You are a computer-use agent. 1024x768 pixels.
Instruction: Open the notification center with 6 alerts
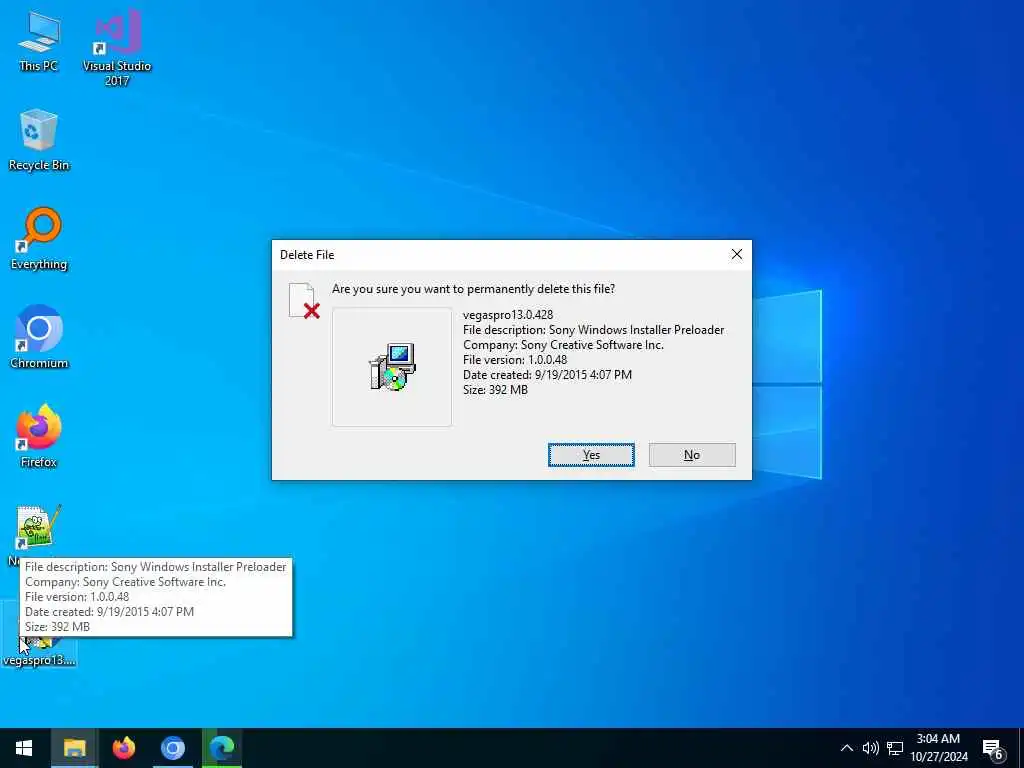pyautogui.click(x=994, y=749)
